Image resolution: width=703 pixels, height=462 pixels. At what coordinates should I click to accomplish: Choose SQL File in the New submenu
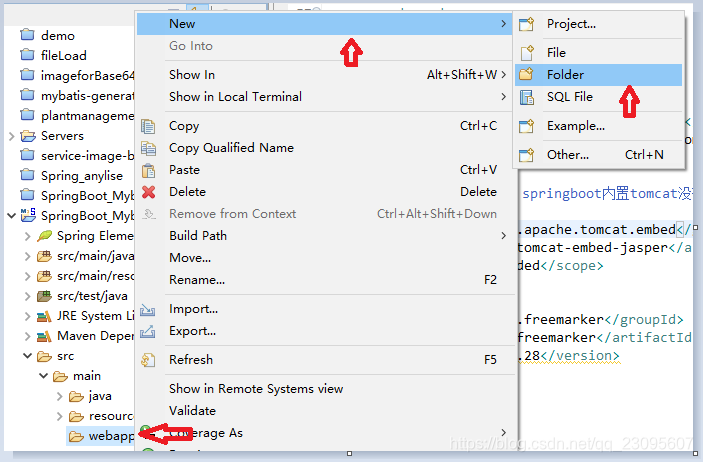pos(599,97)
